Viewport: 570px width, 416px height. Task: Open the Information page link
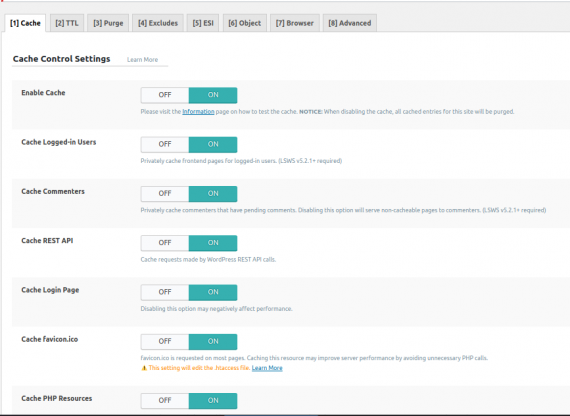(198, 112)
